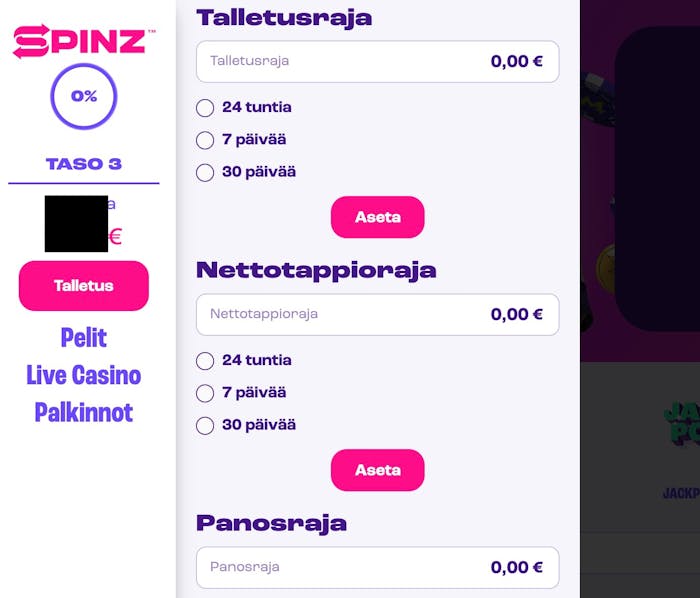700x598 pixels.
Task: Select 30 päivää for Talletusraja
Action: coord(206,172)
